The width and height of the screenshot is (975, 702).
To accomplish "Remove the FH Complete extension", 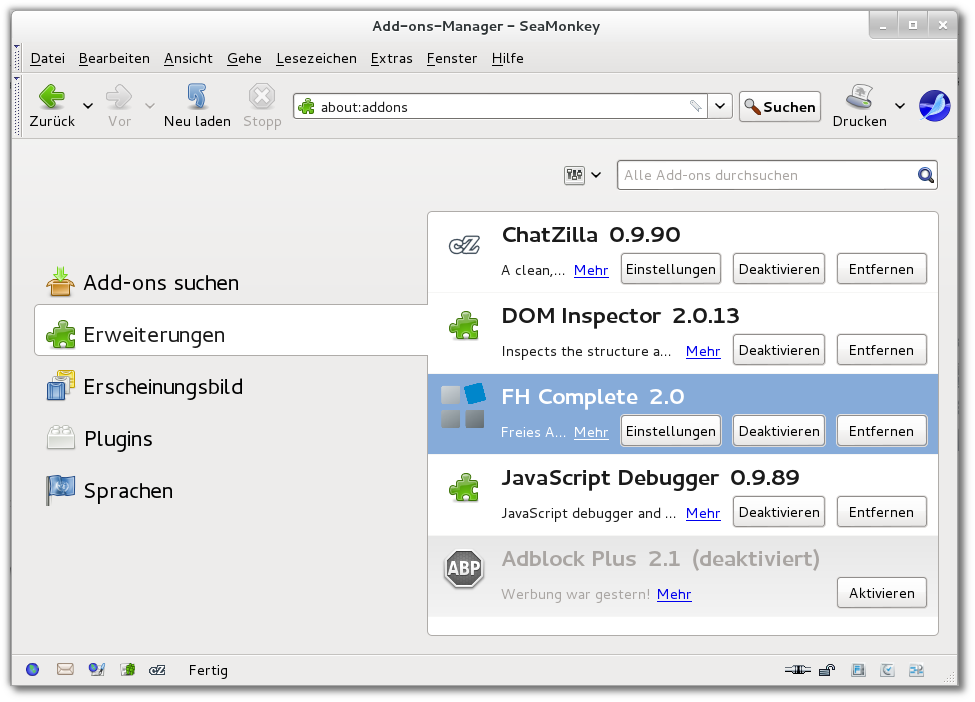I will [881, 431].
